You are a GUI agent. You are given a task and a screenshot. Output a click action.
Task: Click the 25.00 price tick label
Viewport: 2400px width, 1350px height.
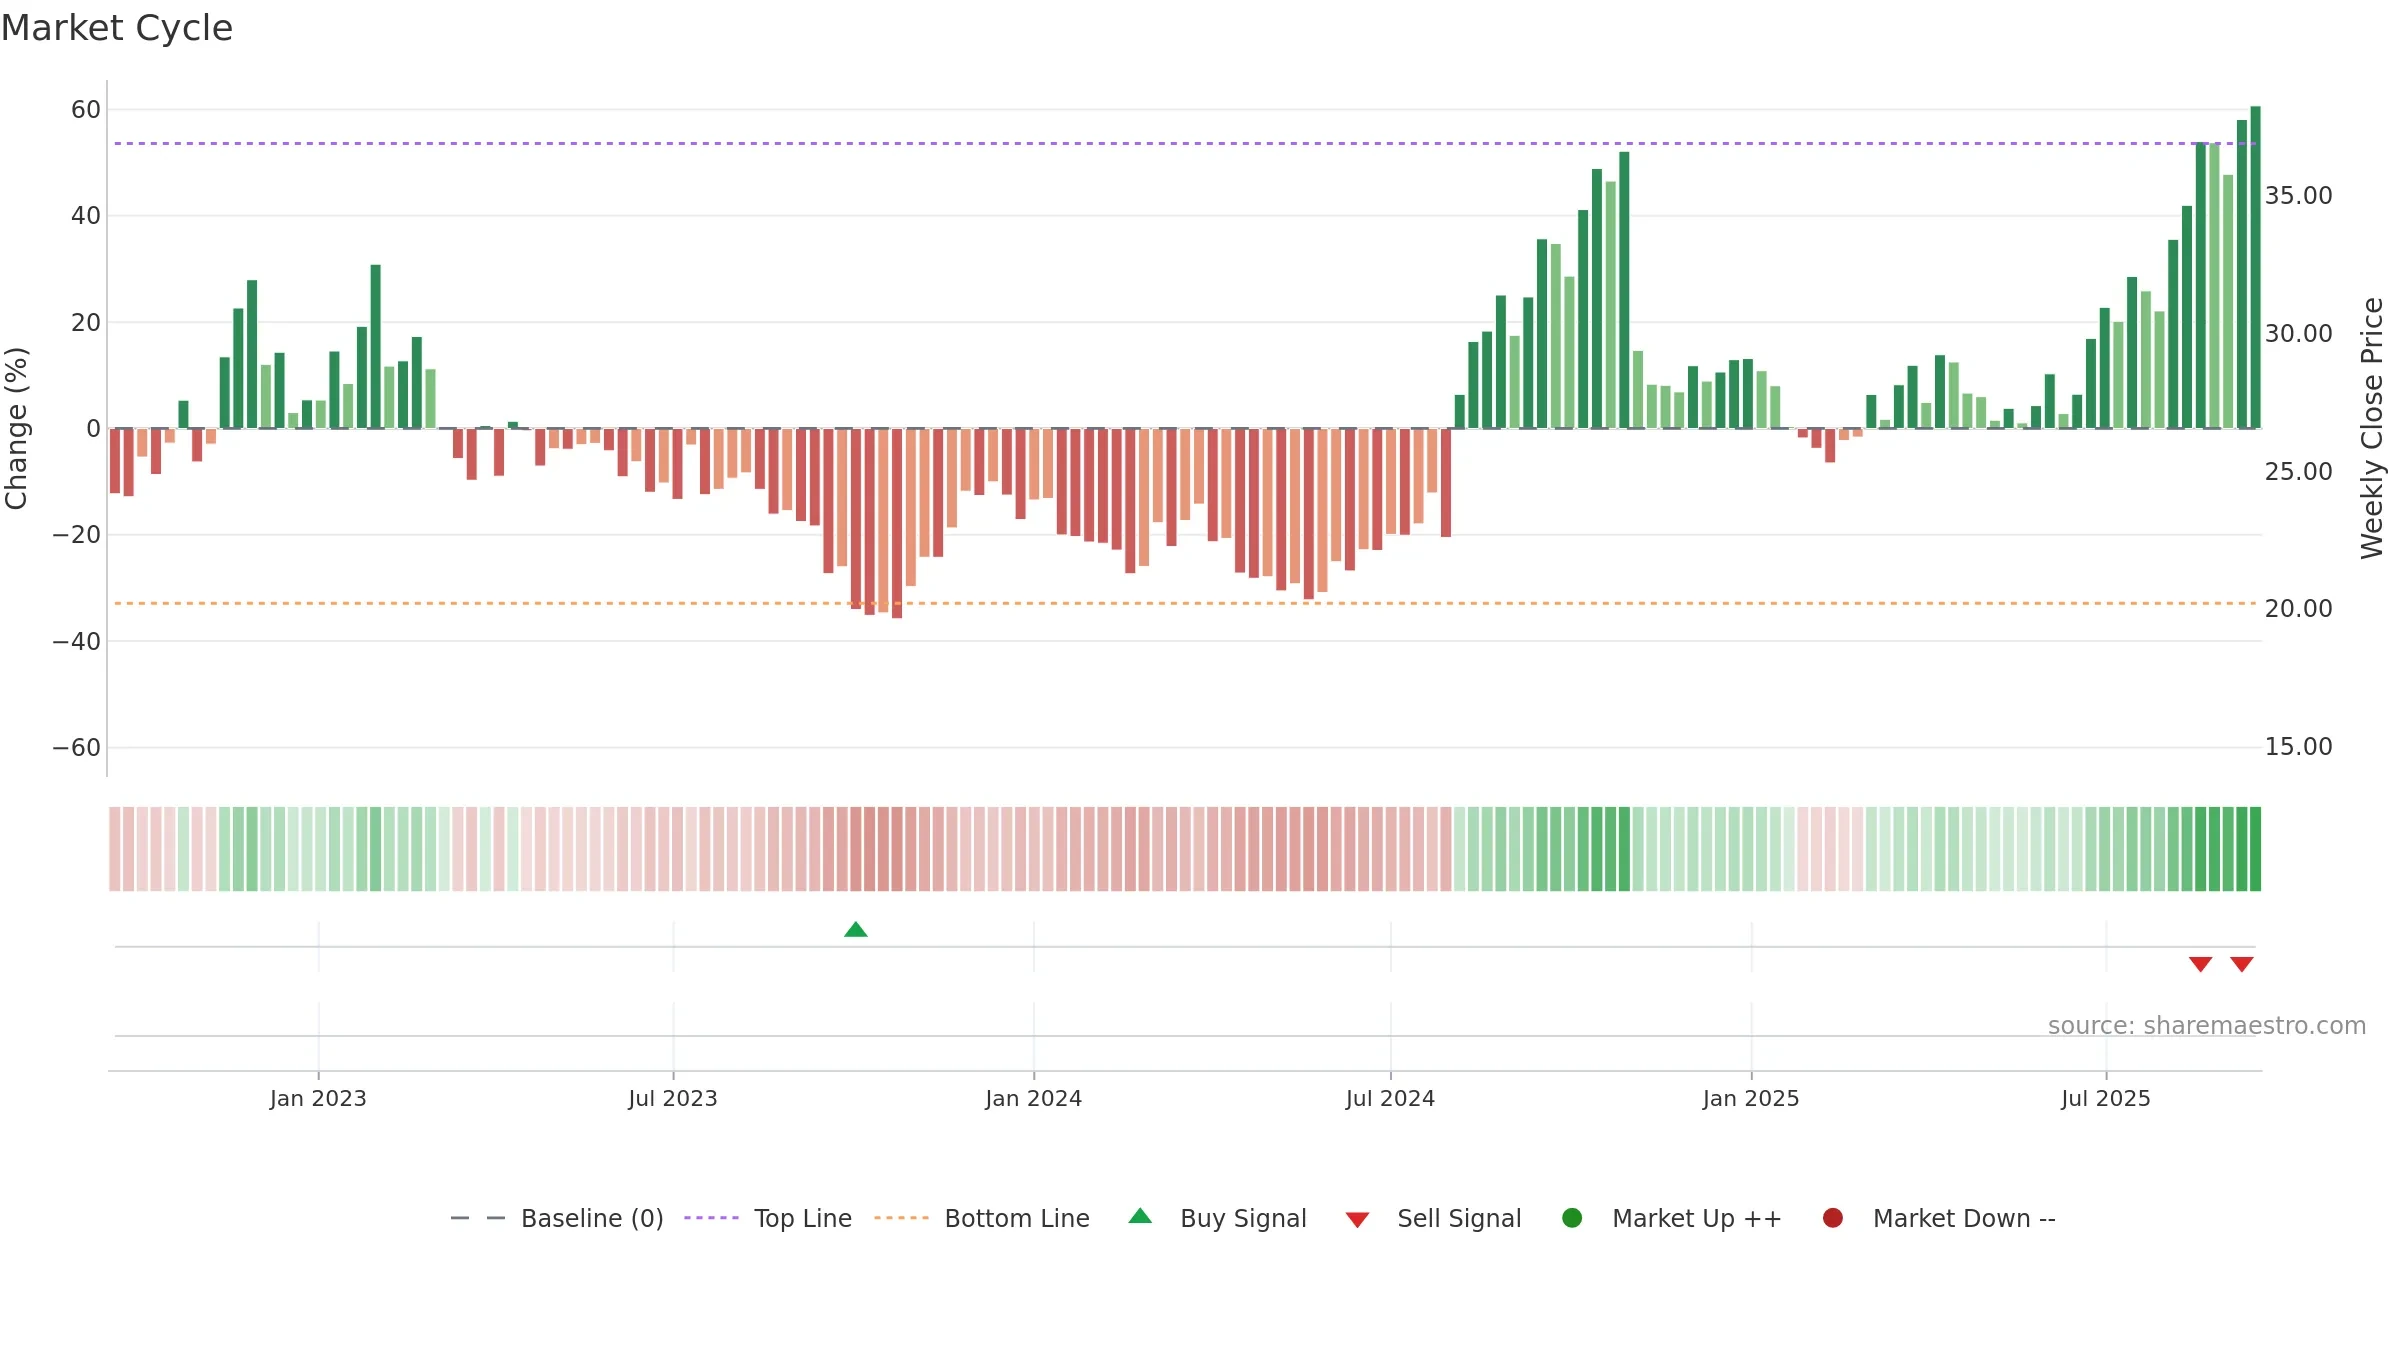pos(2298,472)
